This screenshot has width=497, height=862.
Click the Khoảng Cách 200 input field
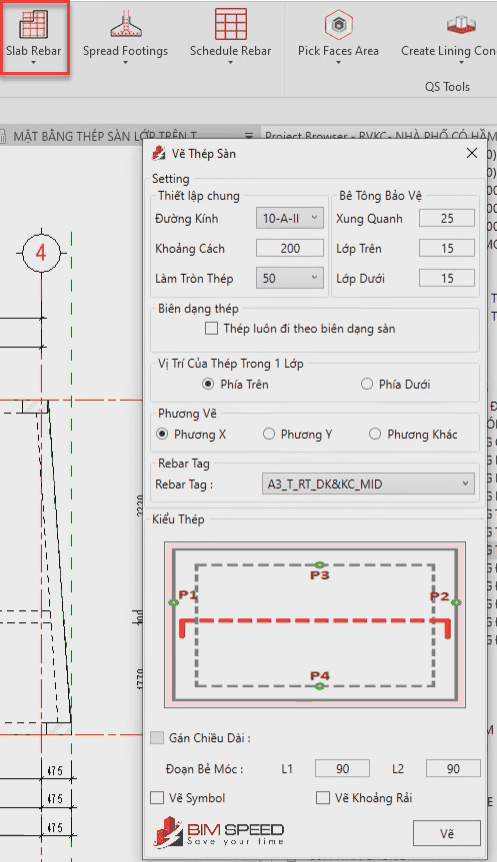[x=289, y=248]
